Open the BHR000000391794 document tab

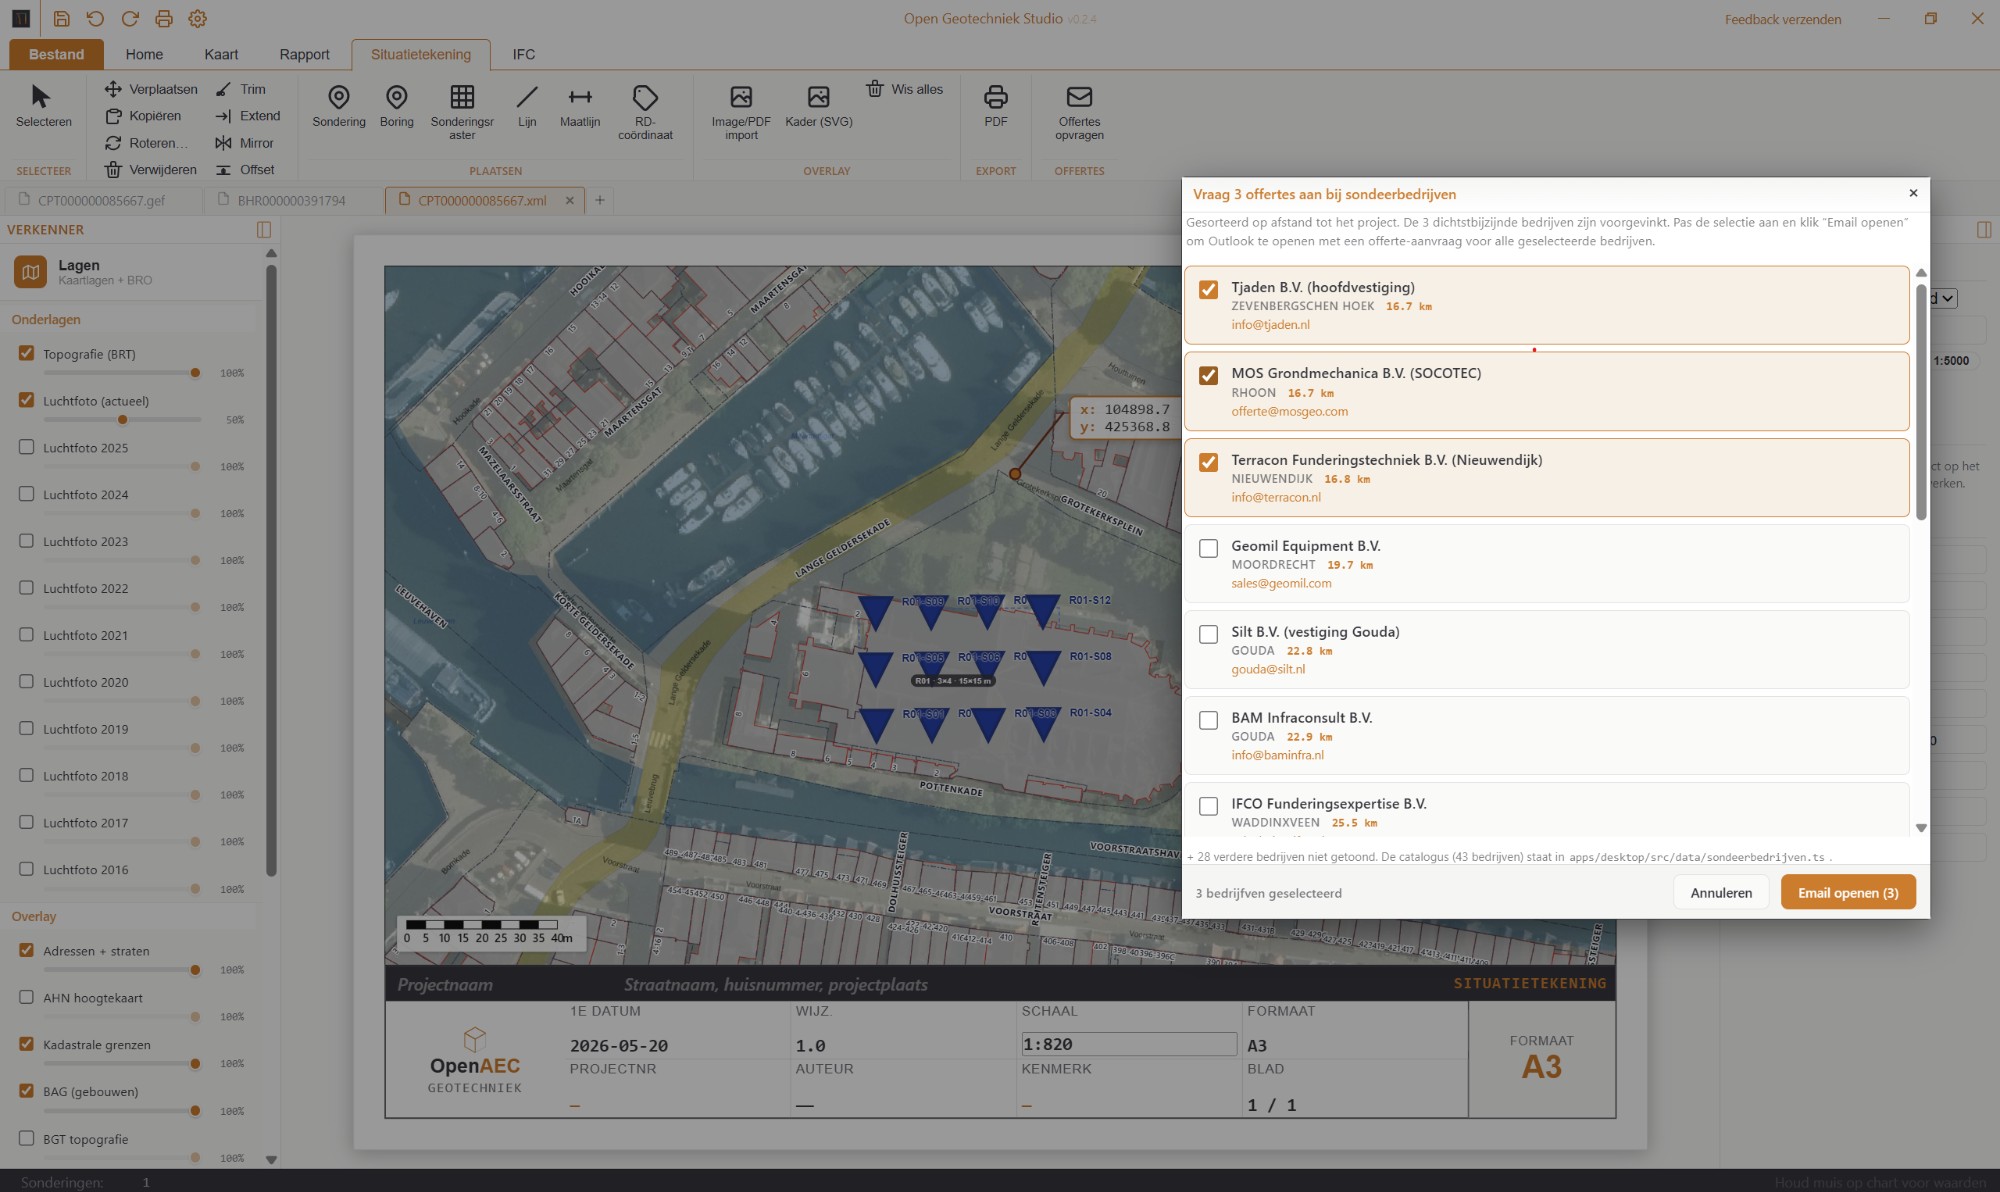[291, 200]
